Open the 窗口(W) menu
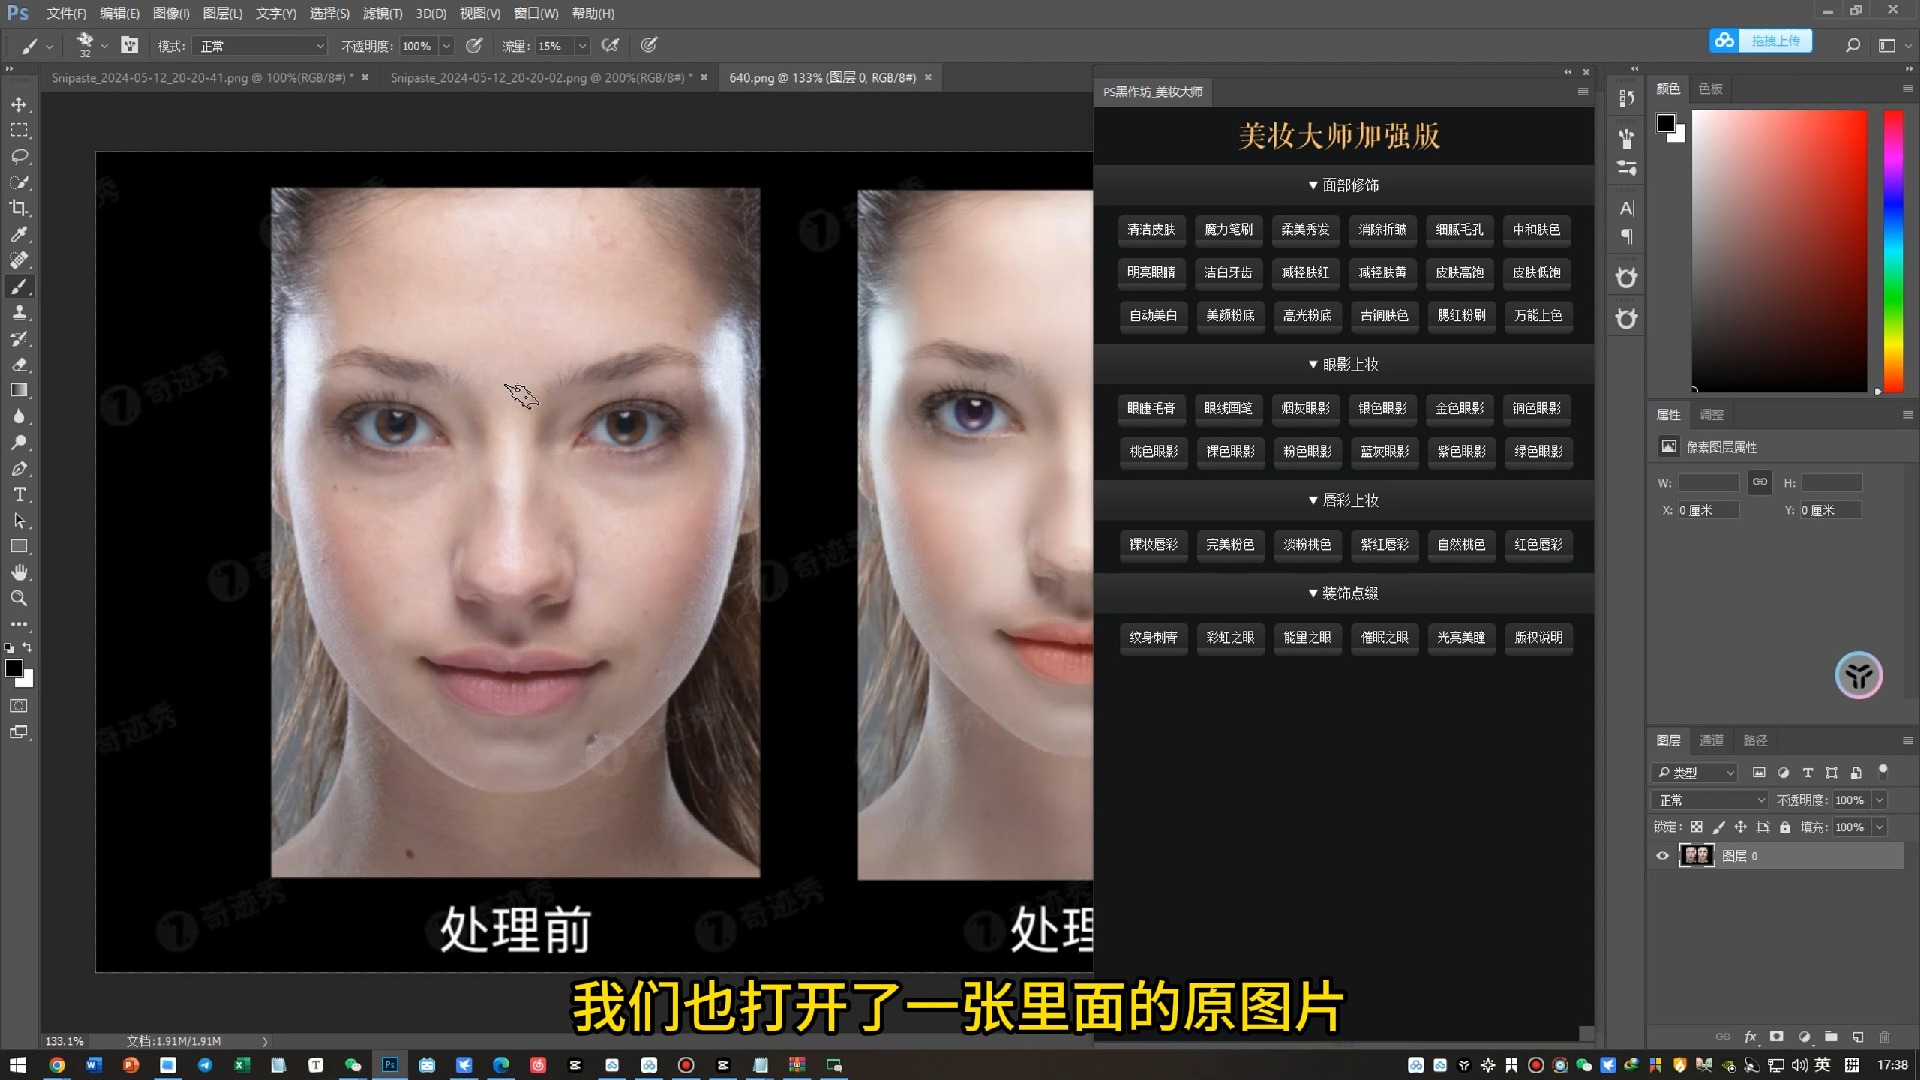 tap(536, 13)
